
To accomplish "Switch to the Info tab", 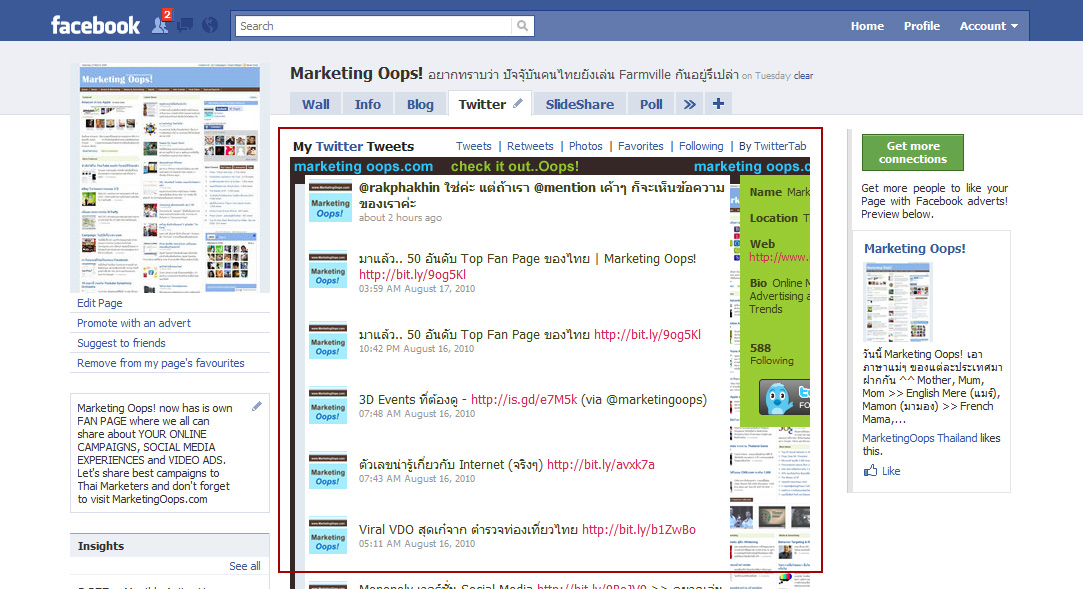I will [x=367, y=104].
